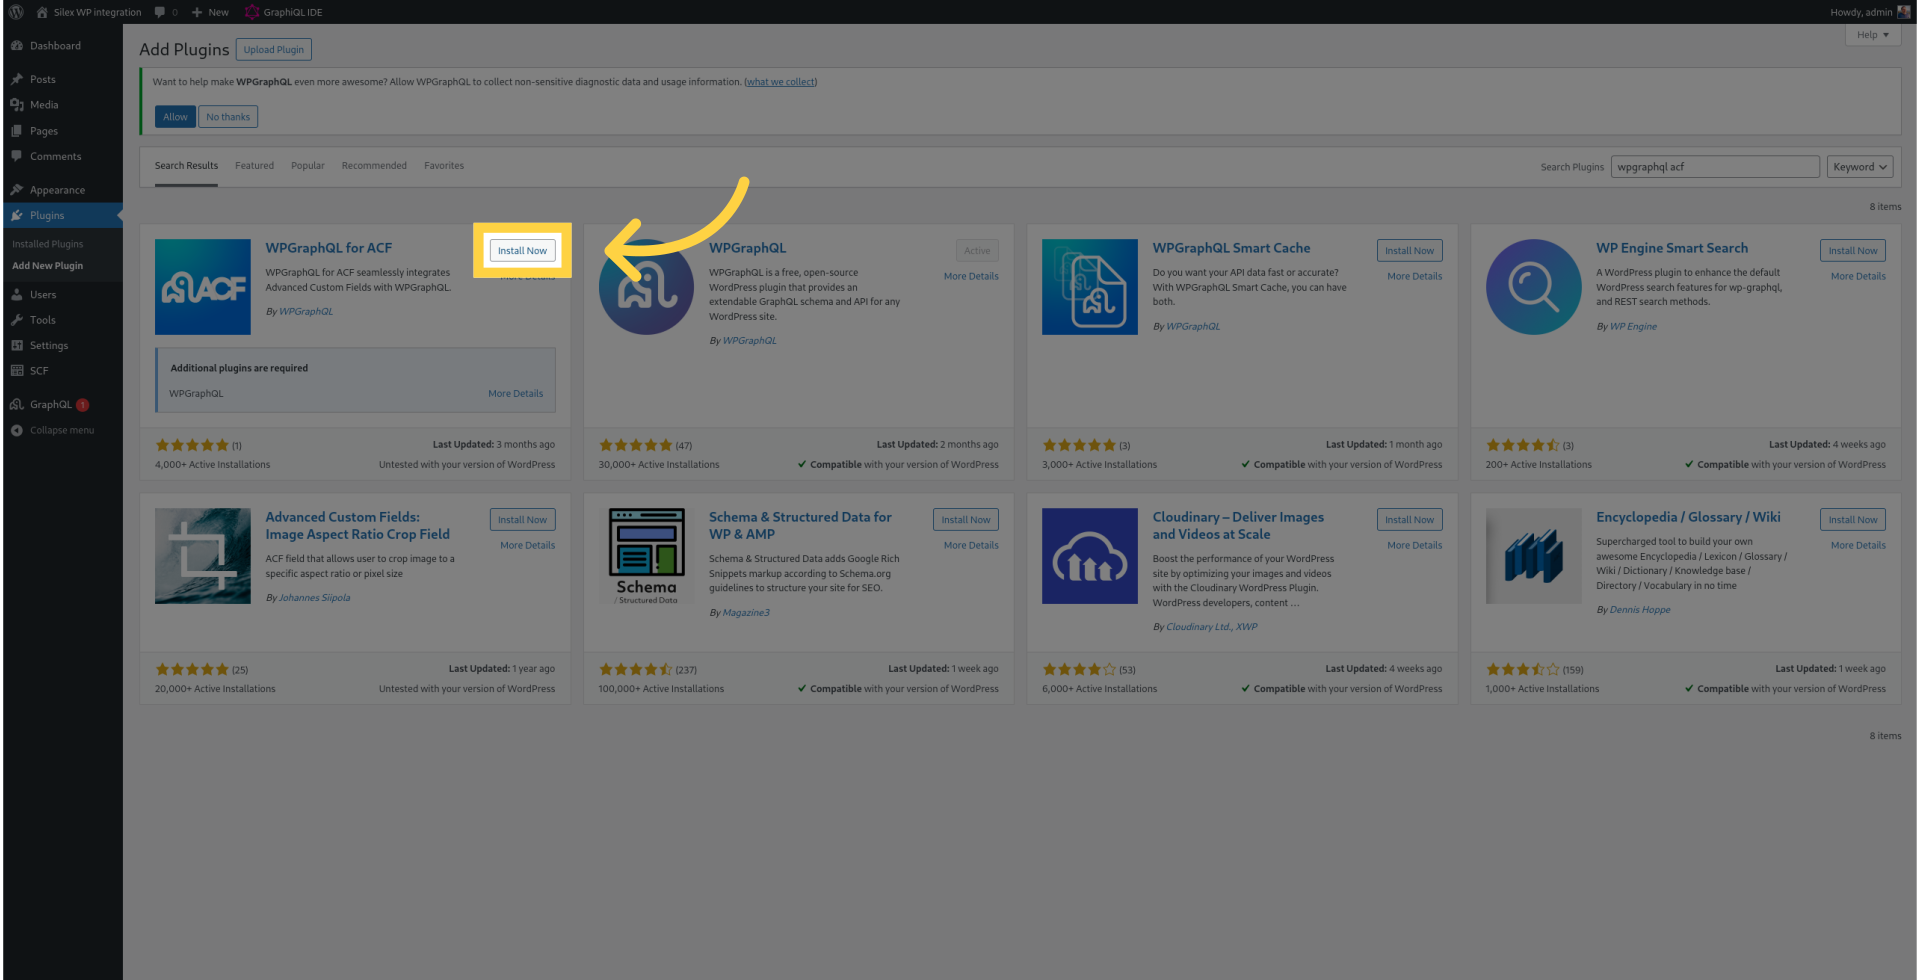Collapse the admin sidebar menu
This screenshot has height=980, width=1920.
(62, 431)
